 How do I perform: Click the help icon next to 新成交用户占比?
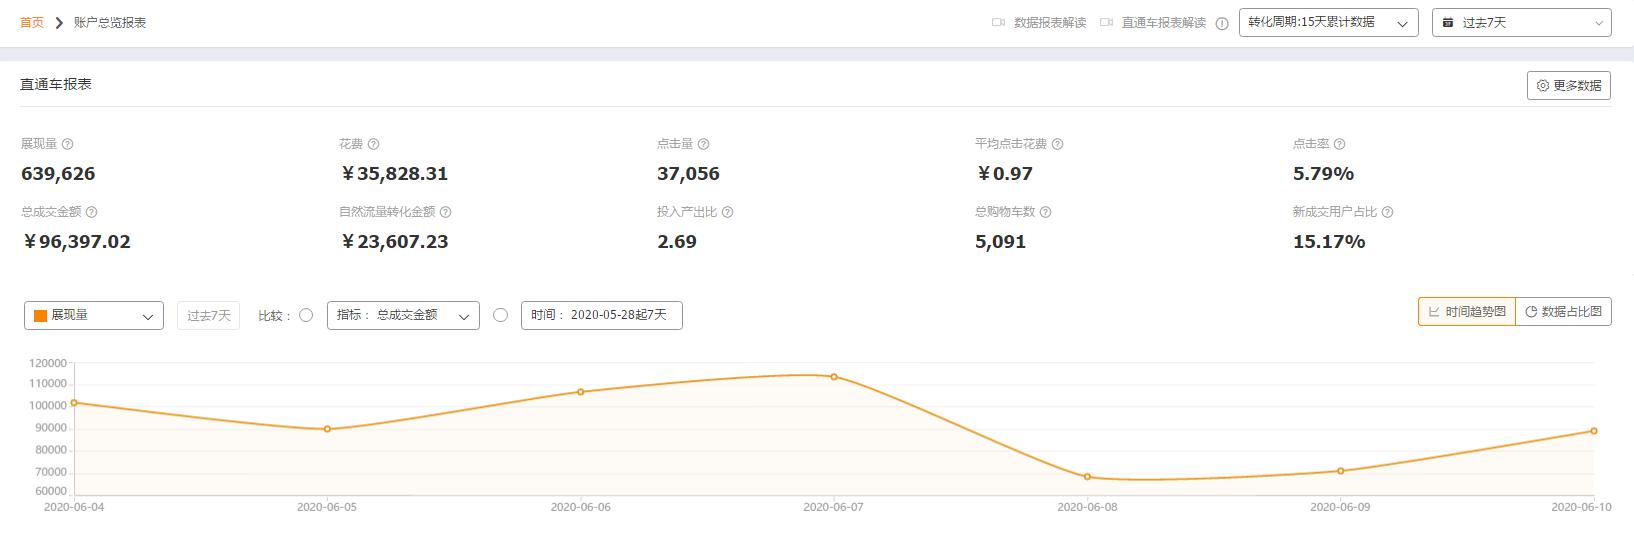coord(1387,212)
